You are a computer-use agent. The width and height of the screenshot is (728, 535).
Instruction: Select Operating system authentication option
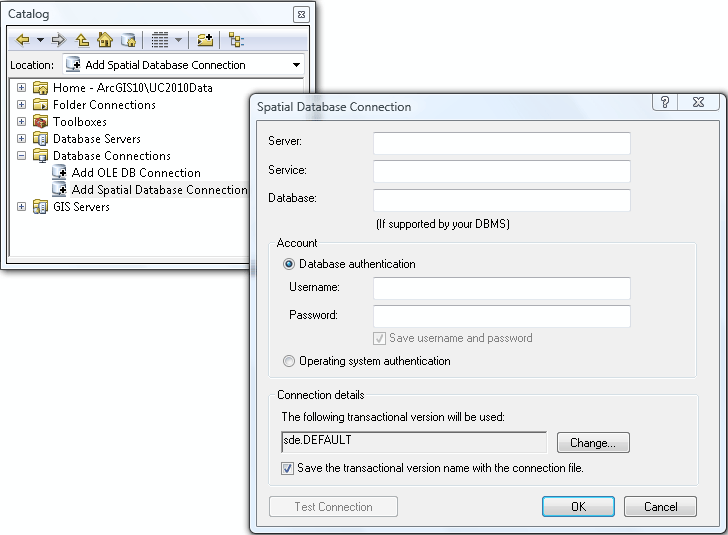pyautogui.click(x=289, y=361)
